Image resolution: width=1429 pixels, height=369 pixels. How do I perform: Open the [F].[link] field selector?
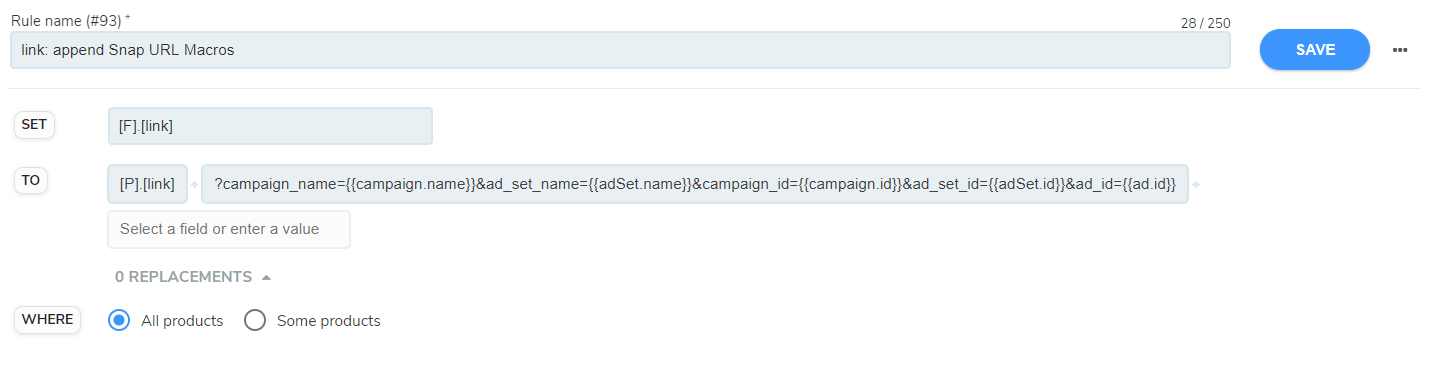point(270,126)
